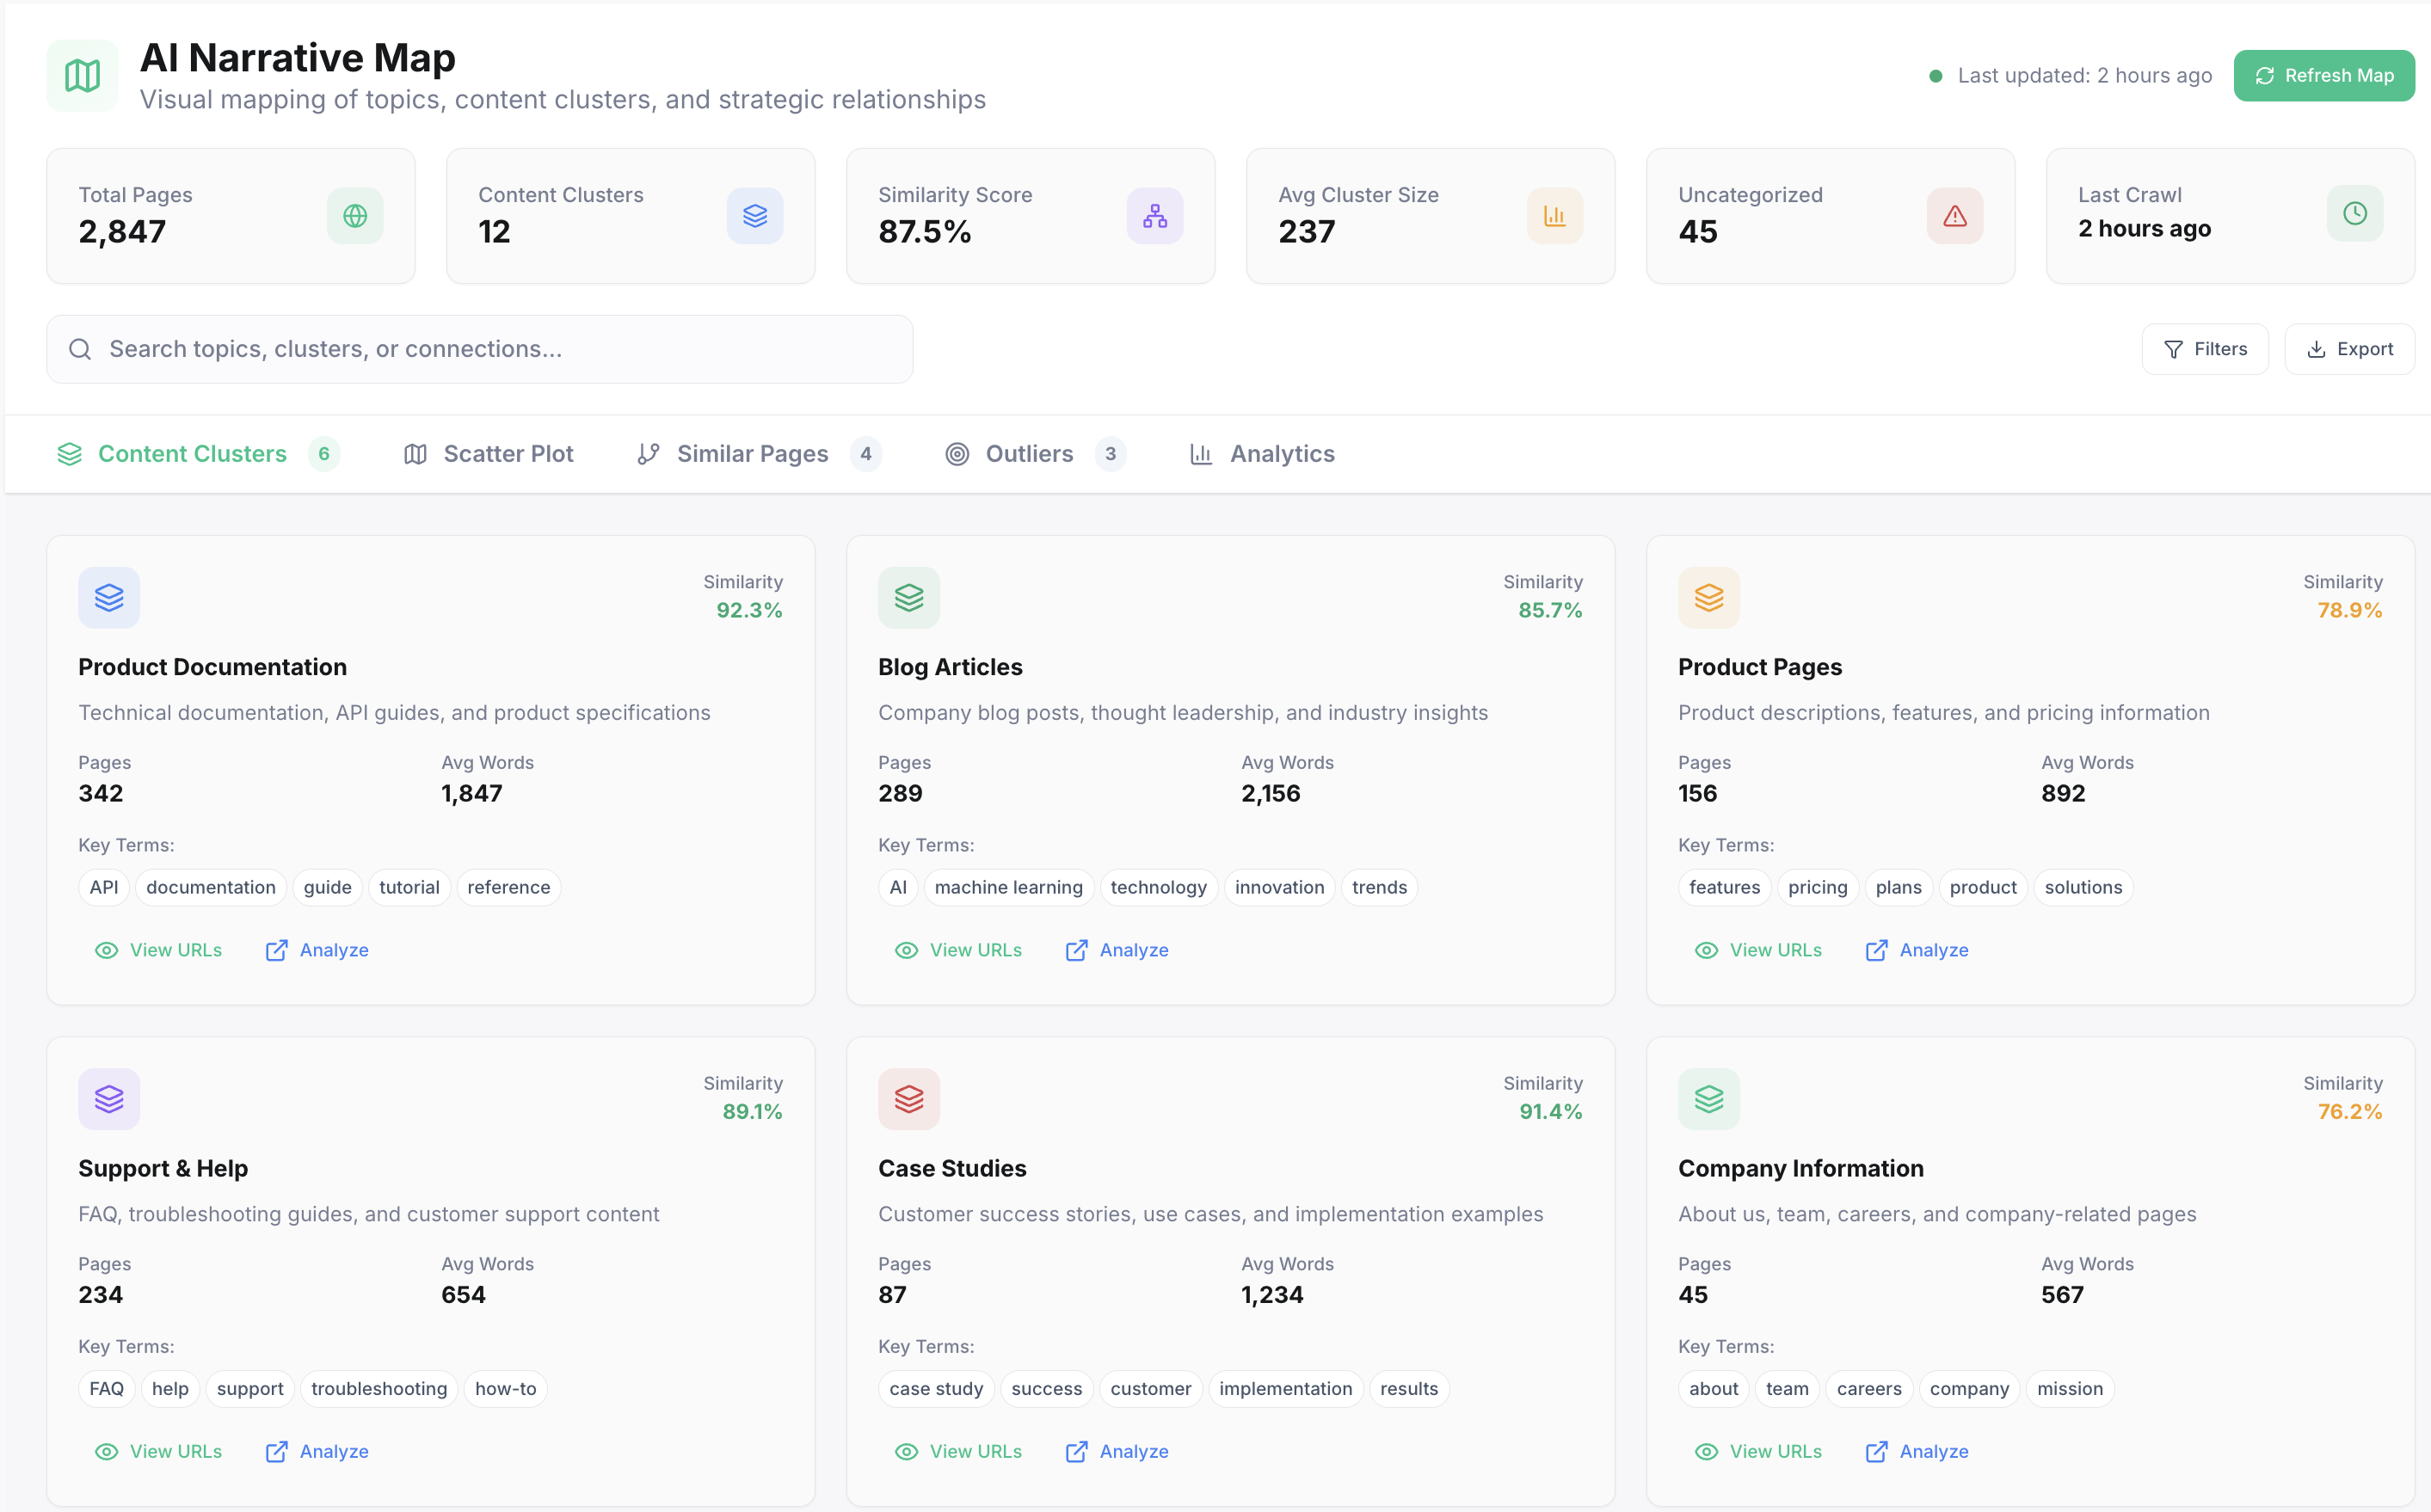Click the network icon in Similarity Score card
Viewport: 2431px width, 1512px height.
coord(1155,216)
